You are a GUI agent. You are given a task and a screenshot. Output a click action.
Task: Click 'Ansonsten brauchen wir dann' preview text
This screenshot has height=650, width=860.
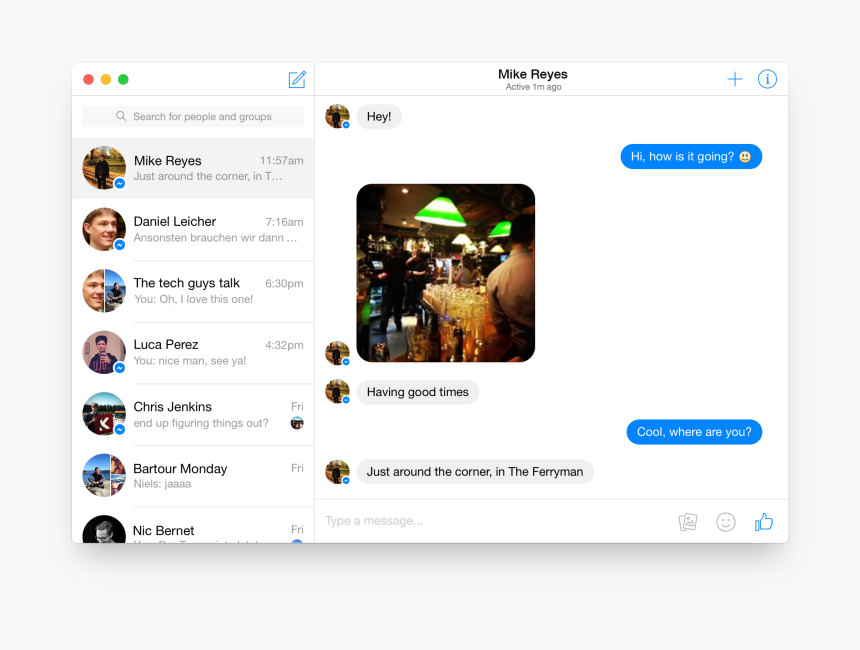click(x=215, y=238)
